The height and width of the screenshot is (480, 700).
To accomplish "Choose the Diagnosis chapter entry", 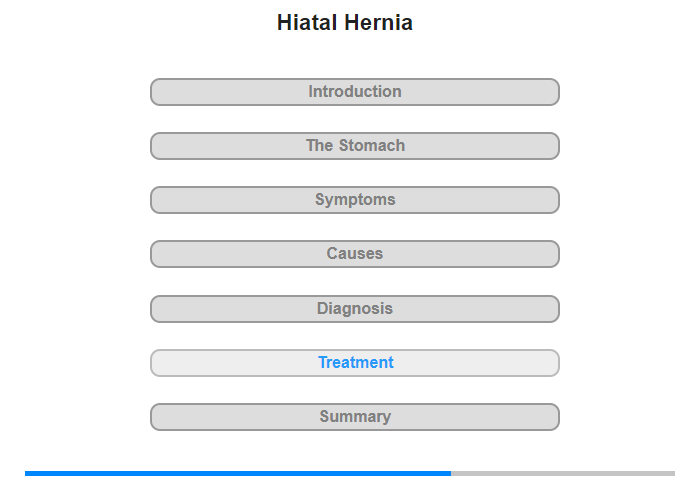I will click(355, 309).
